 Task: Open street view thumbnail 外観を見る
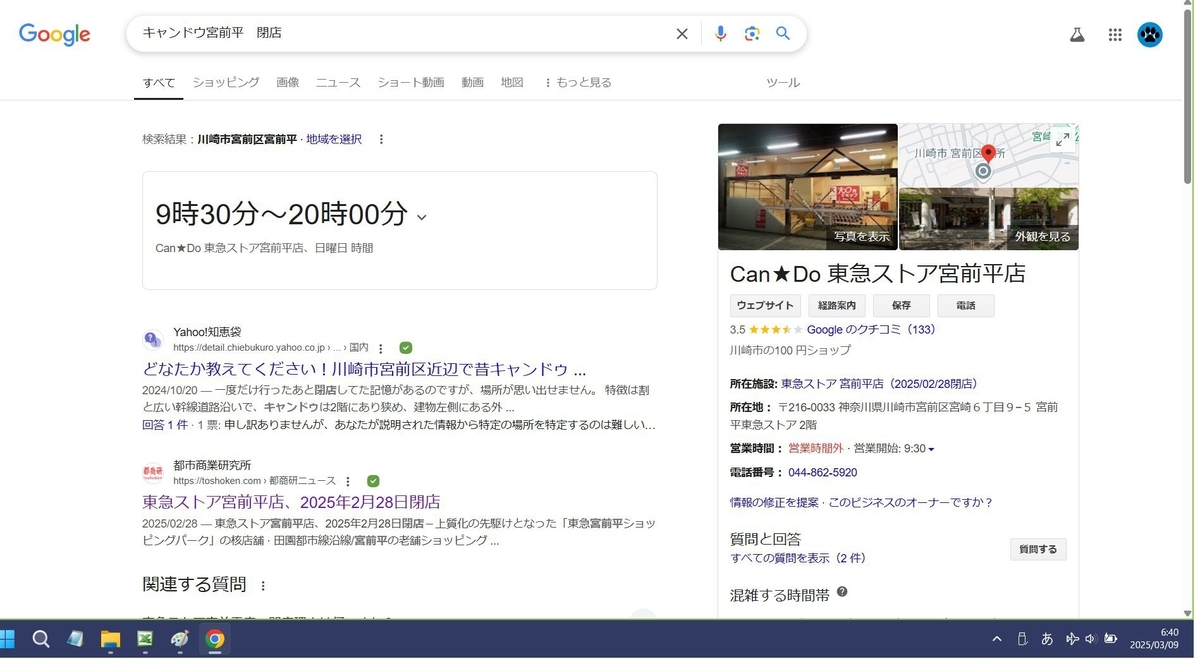tap(989, 219)
